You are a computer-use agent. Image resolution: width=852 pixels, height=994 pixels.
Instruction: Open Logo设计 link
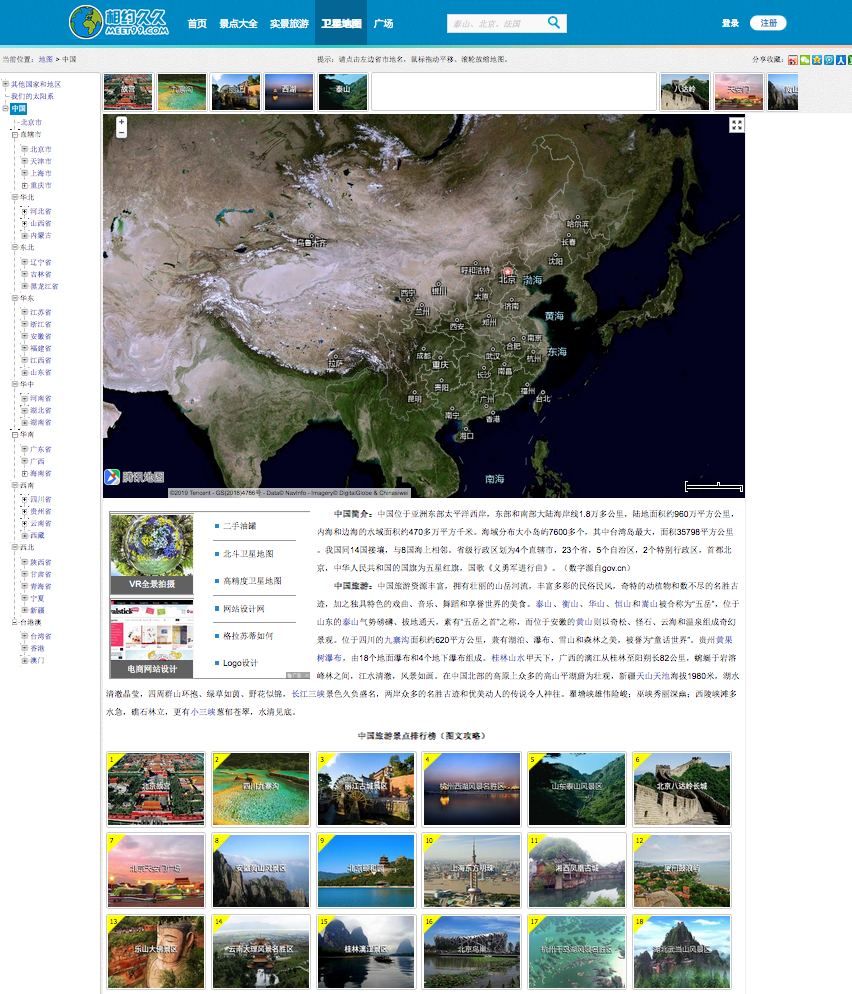point(240,663)
